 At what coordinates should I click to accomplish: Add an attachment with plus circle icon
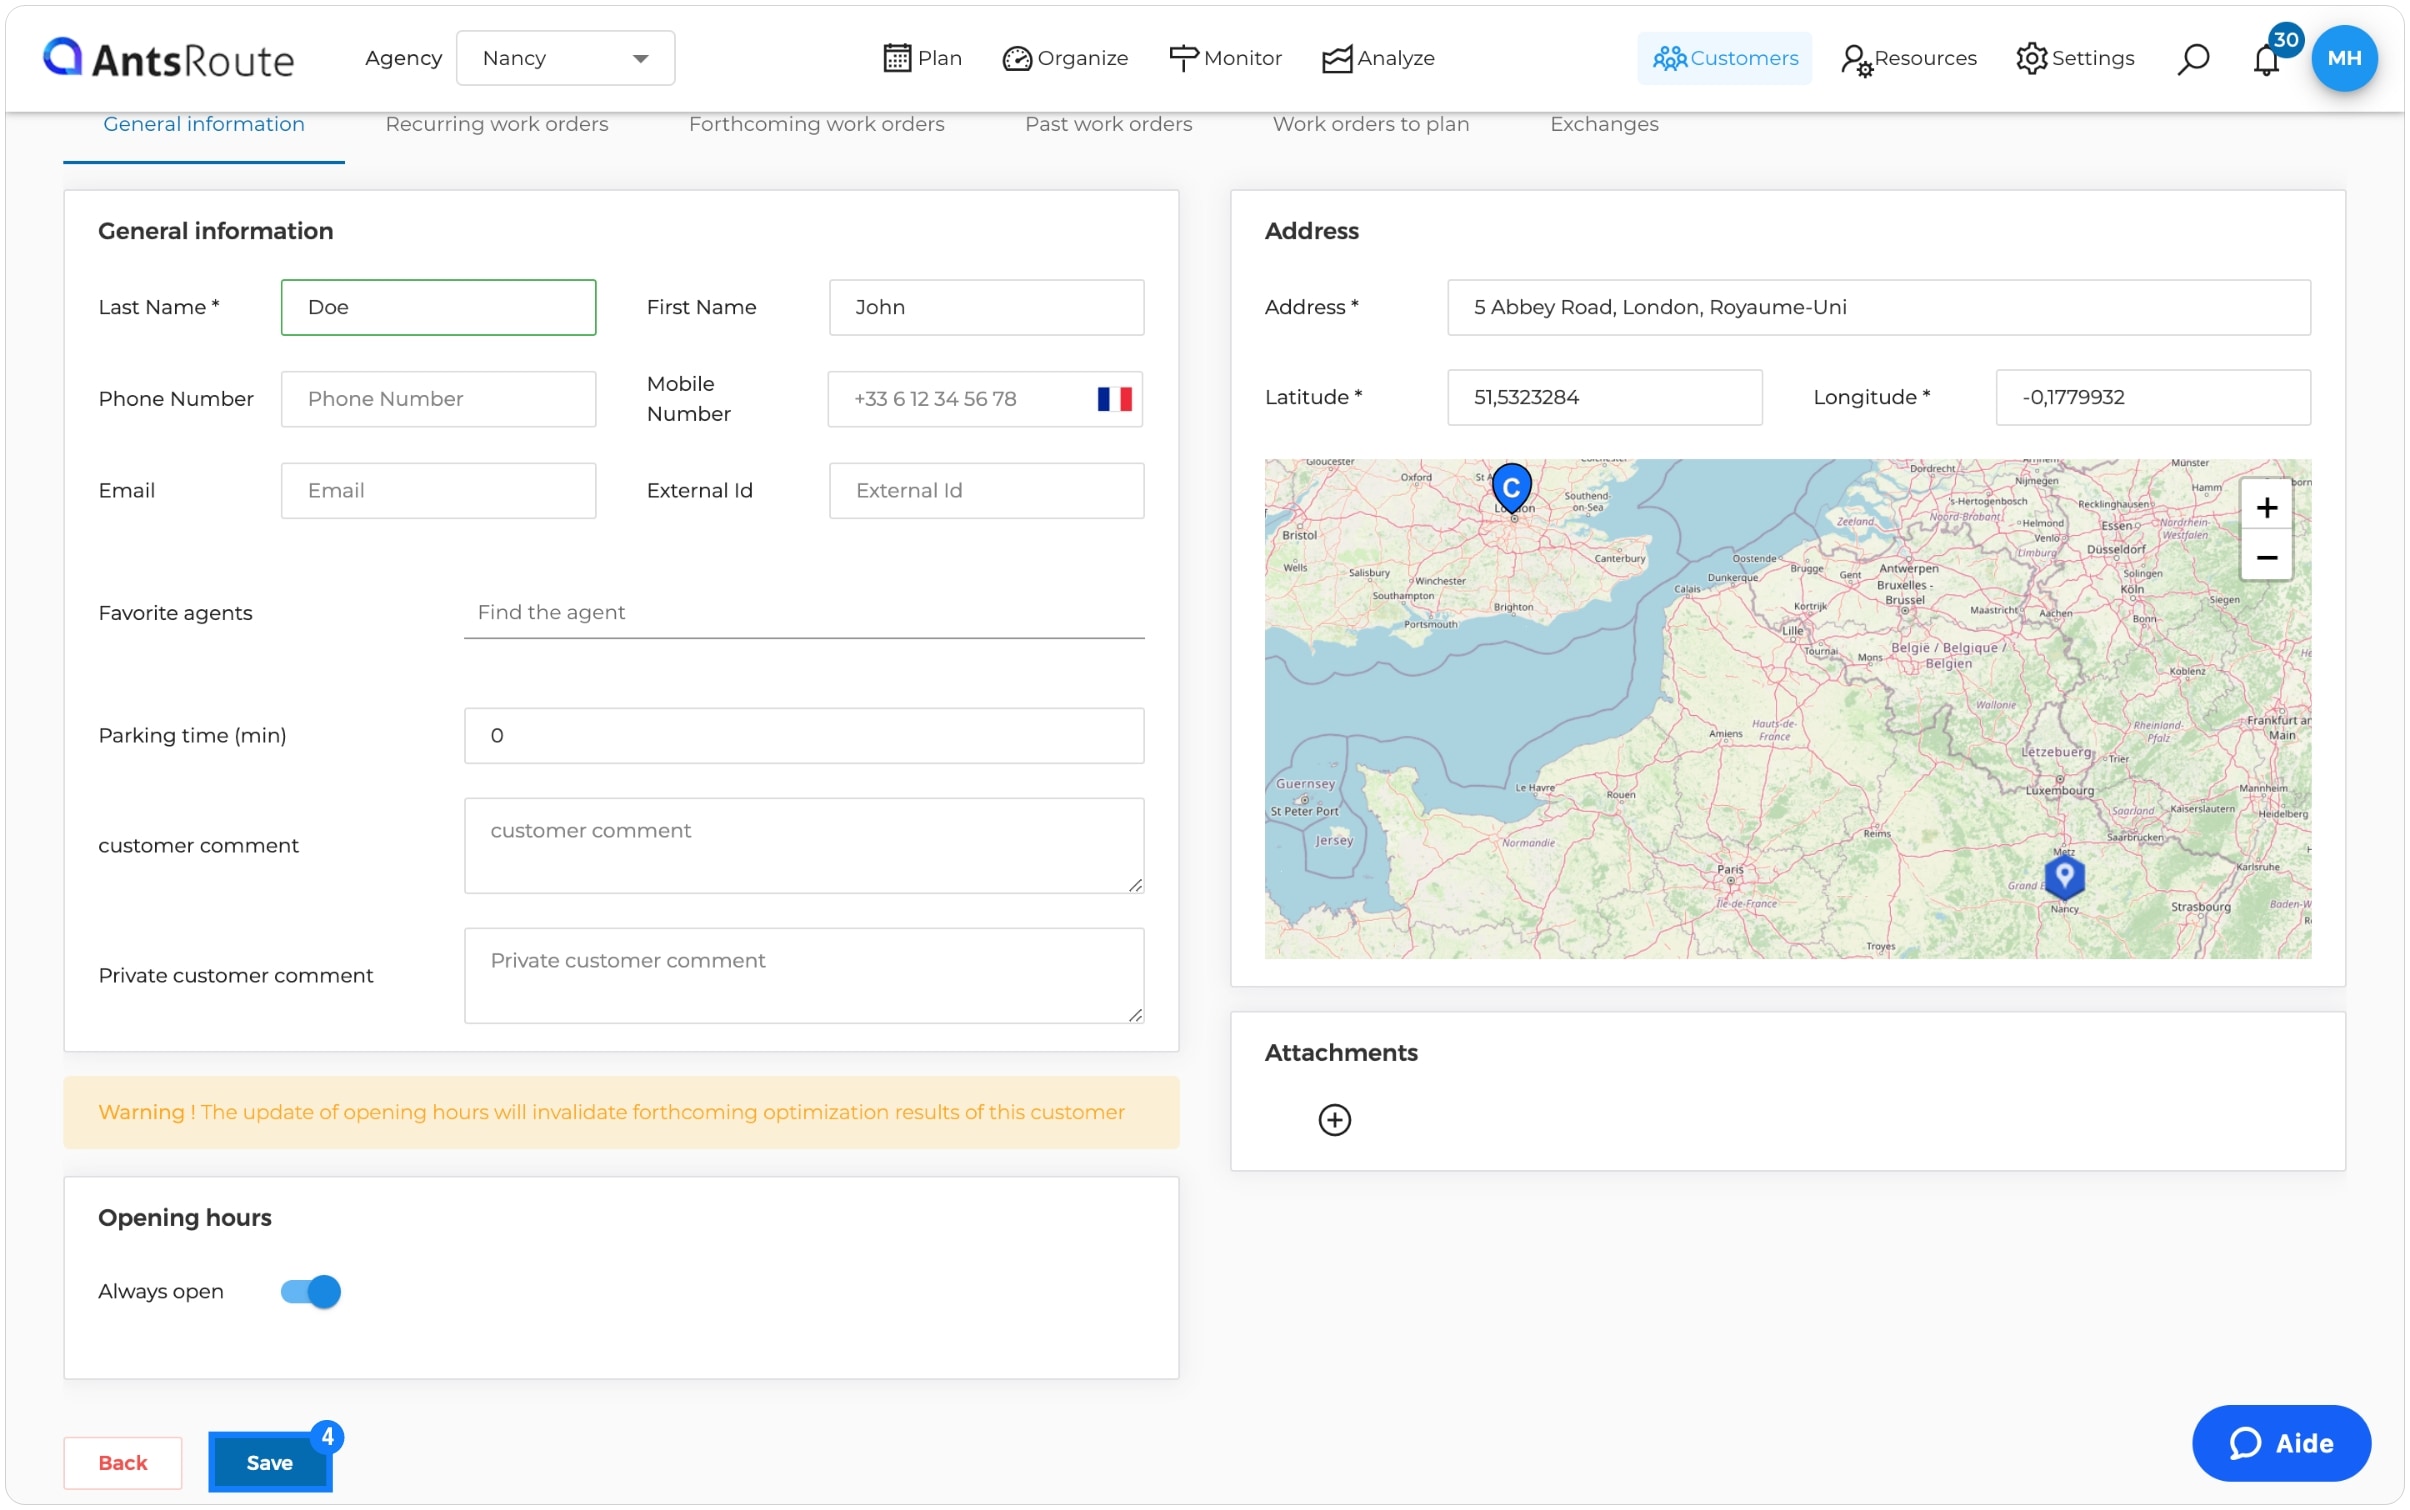click(x=1334, y=1119)
